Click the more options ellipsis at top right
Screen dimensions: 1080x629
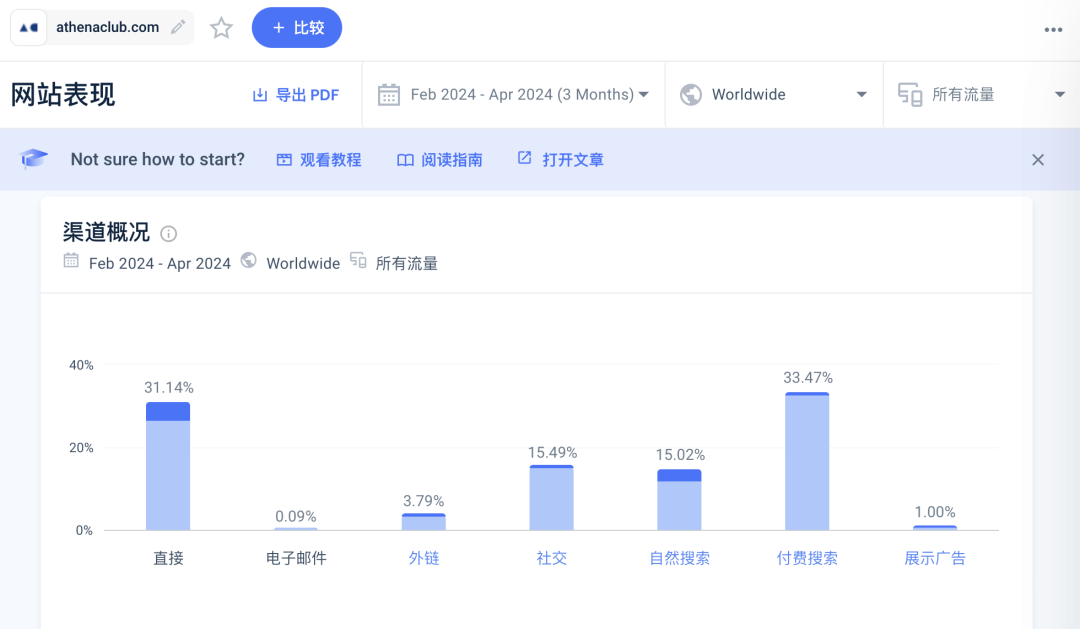[x=1052, y=28]
